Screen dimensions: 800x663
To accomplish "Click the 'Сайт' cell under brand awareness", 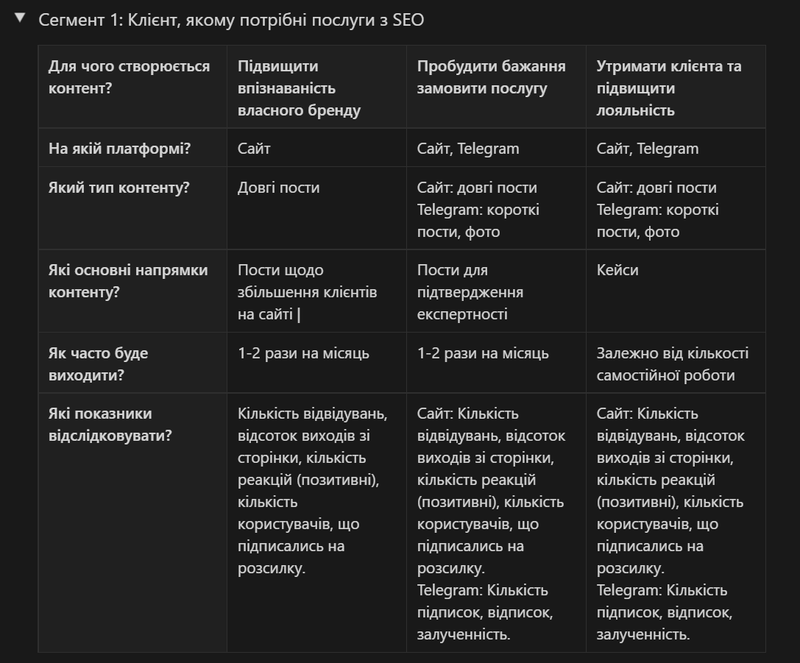I will 317,148.
